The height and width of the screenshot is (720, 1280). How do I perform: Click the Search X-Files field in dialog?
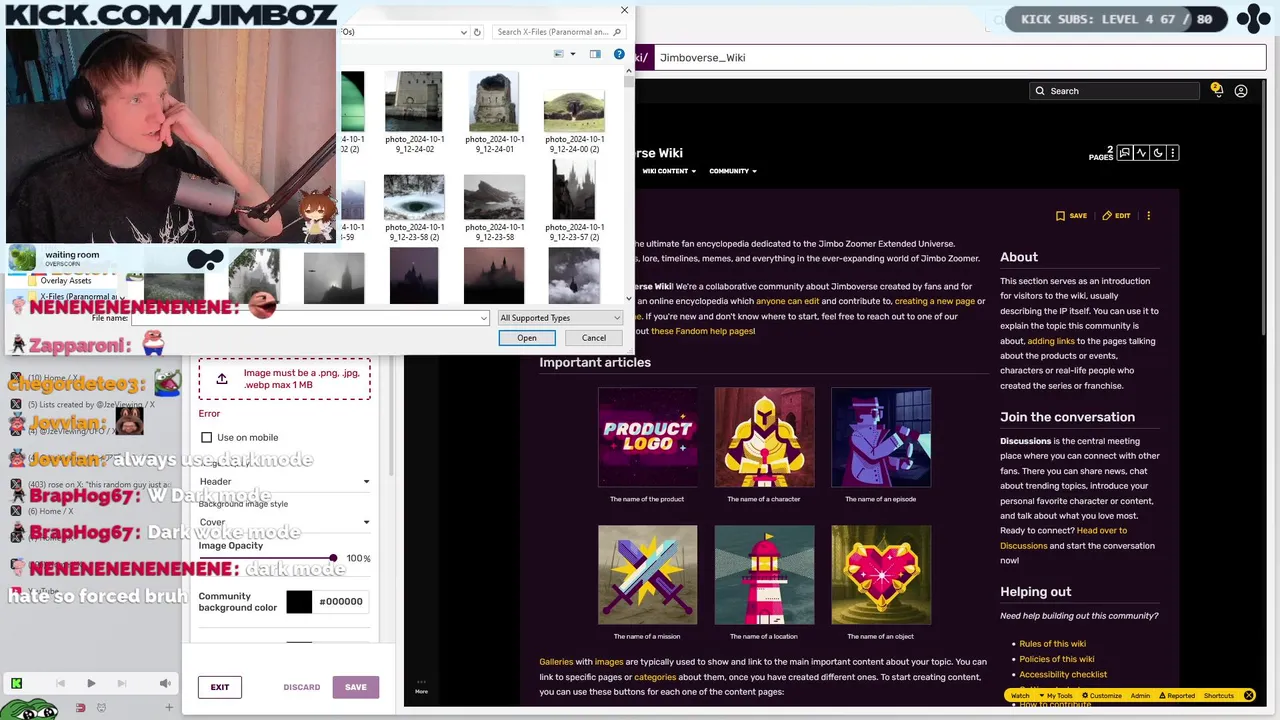558,32
